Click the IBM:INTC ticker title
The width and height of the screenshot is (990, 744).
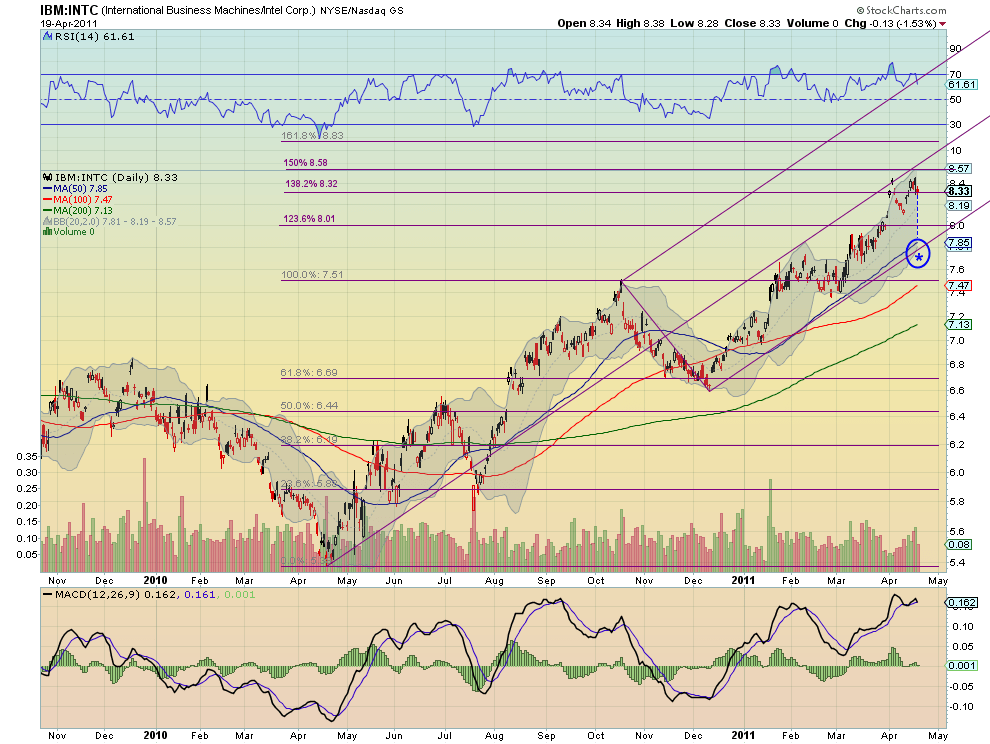[x=69, y=10]
